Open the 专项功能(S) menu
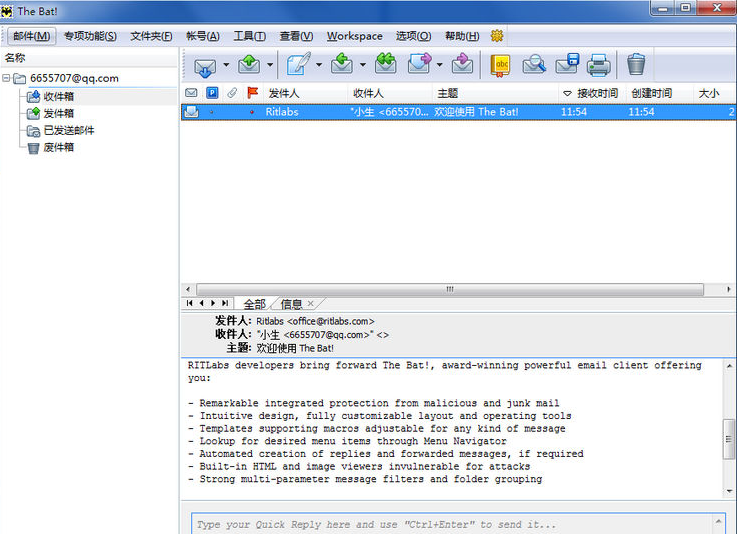The image size is (737, 534). pyautogui.click(x=90, y=36)
